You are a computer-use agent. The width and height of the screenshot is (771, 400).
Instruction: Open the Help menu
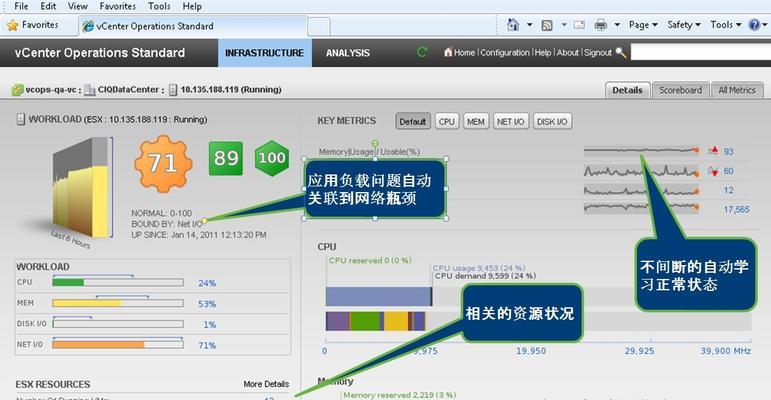(x=192, y=6)
